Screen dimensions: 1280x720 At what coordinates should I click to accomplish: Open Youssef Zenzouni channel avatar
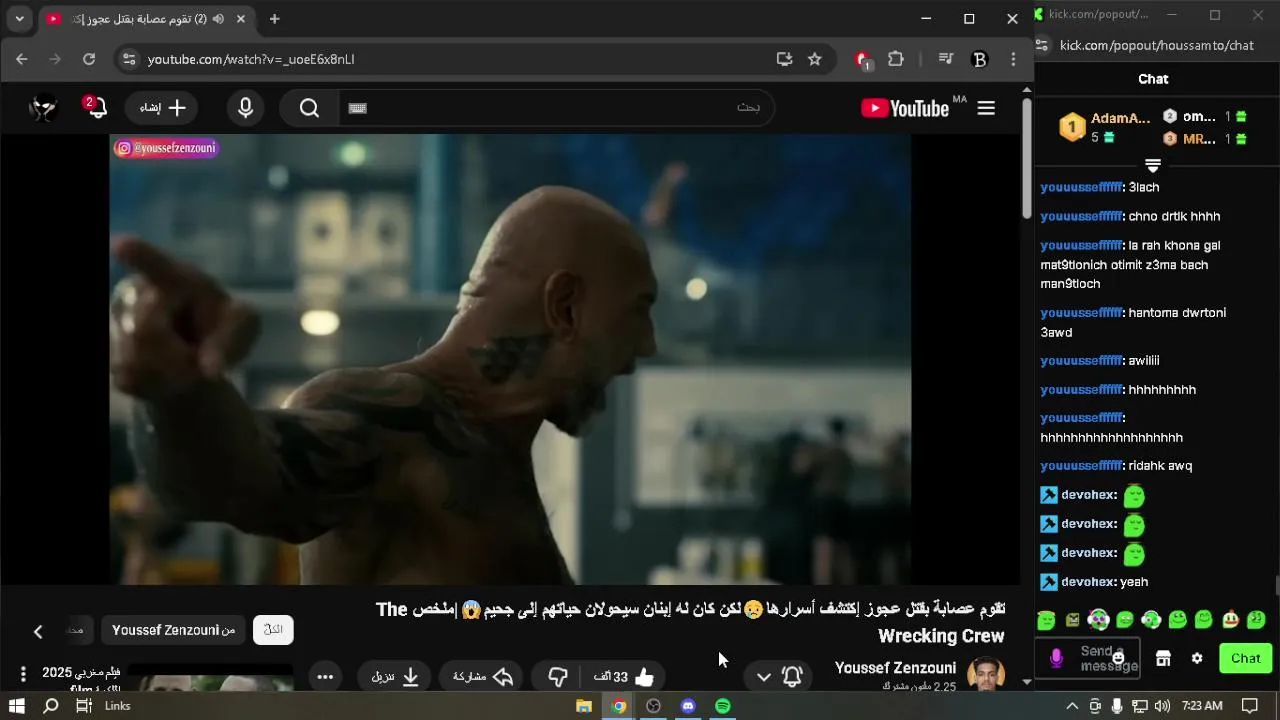(985, 674)
